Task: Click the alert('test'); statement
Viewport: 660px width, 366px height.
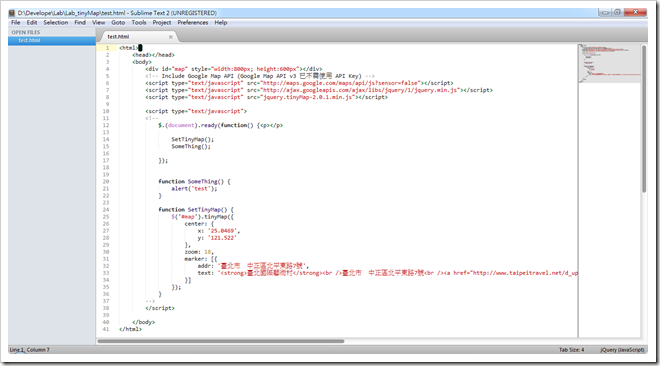Action: click(x=194, y=188)
